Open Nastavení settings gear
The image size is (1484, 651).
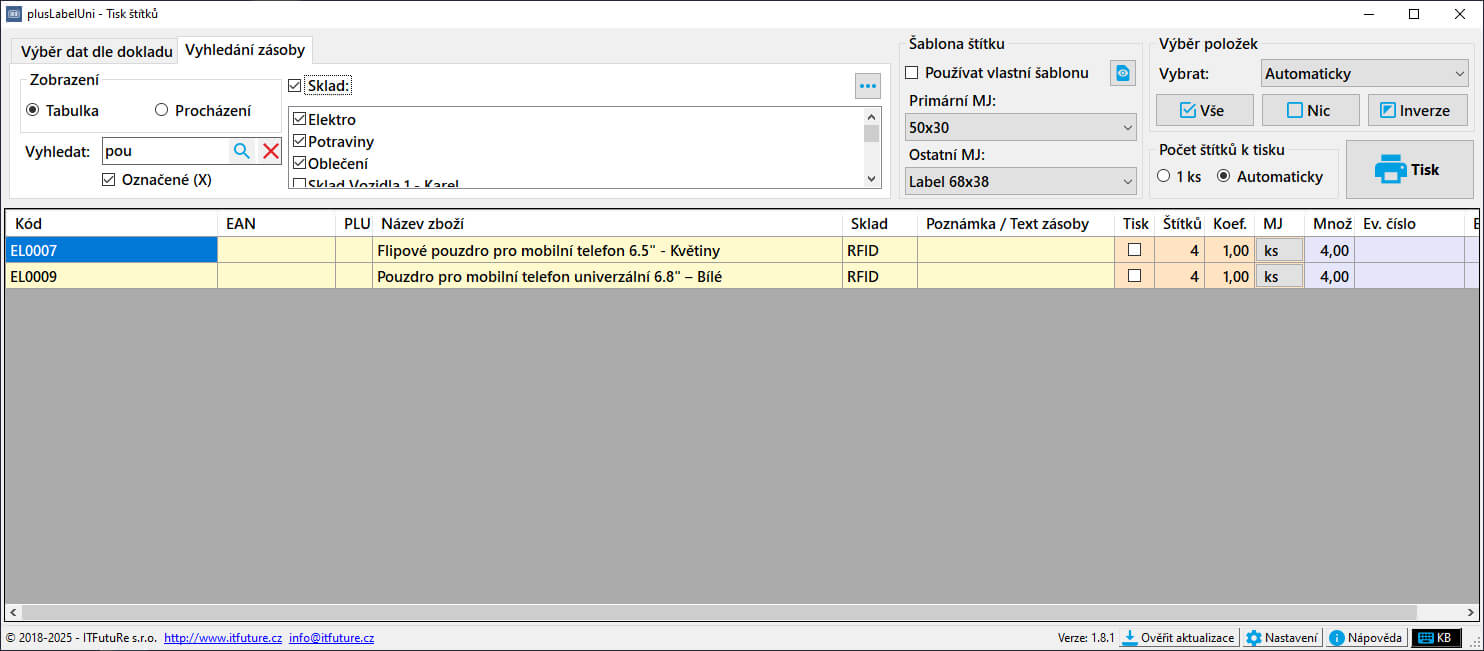point(1281,638)
